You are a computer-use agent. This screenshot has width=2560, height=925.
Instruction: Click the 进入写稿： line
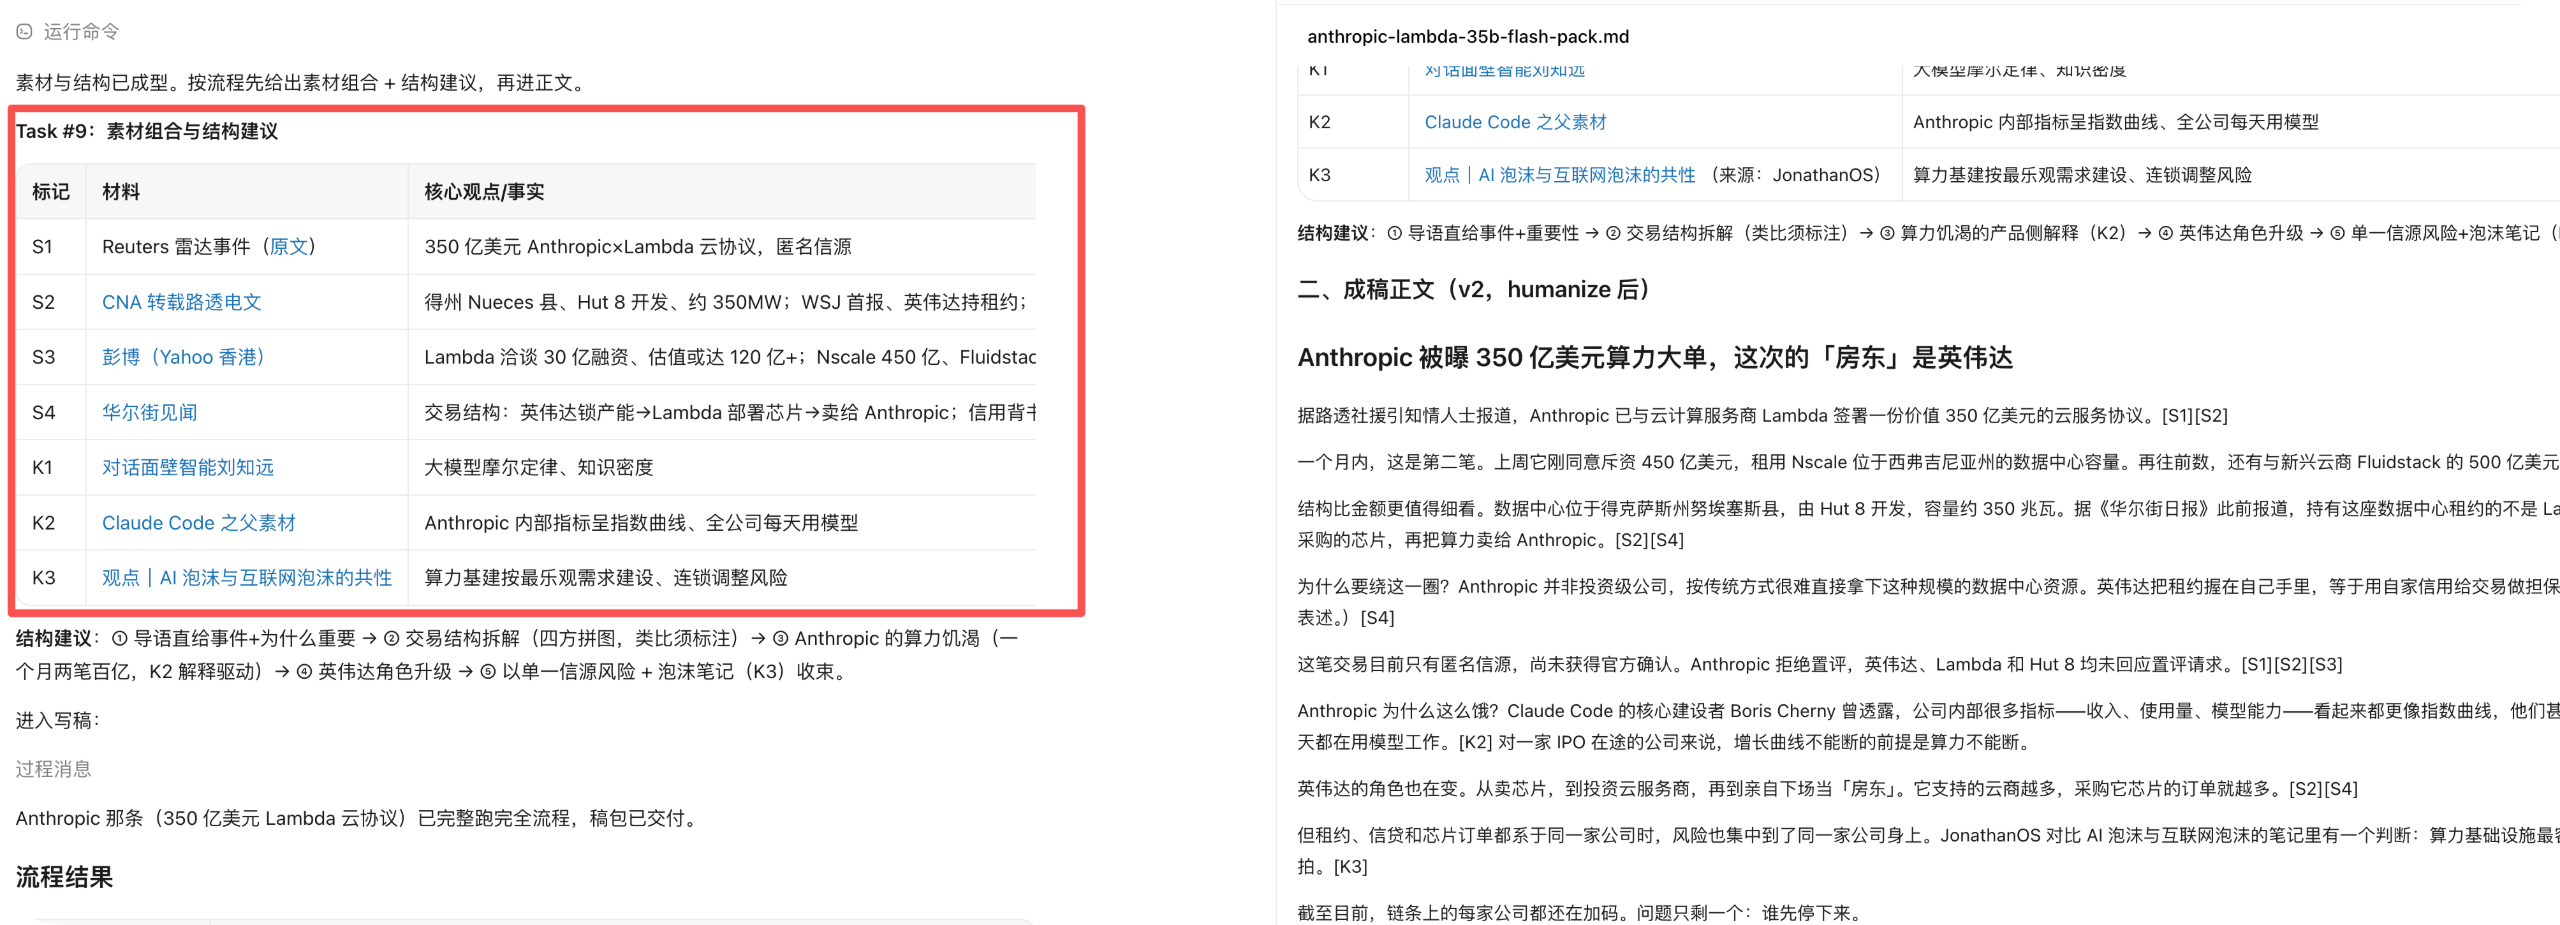58,721
